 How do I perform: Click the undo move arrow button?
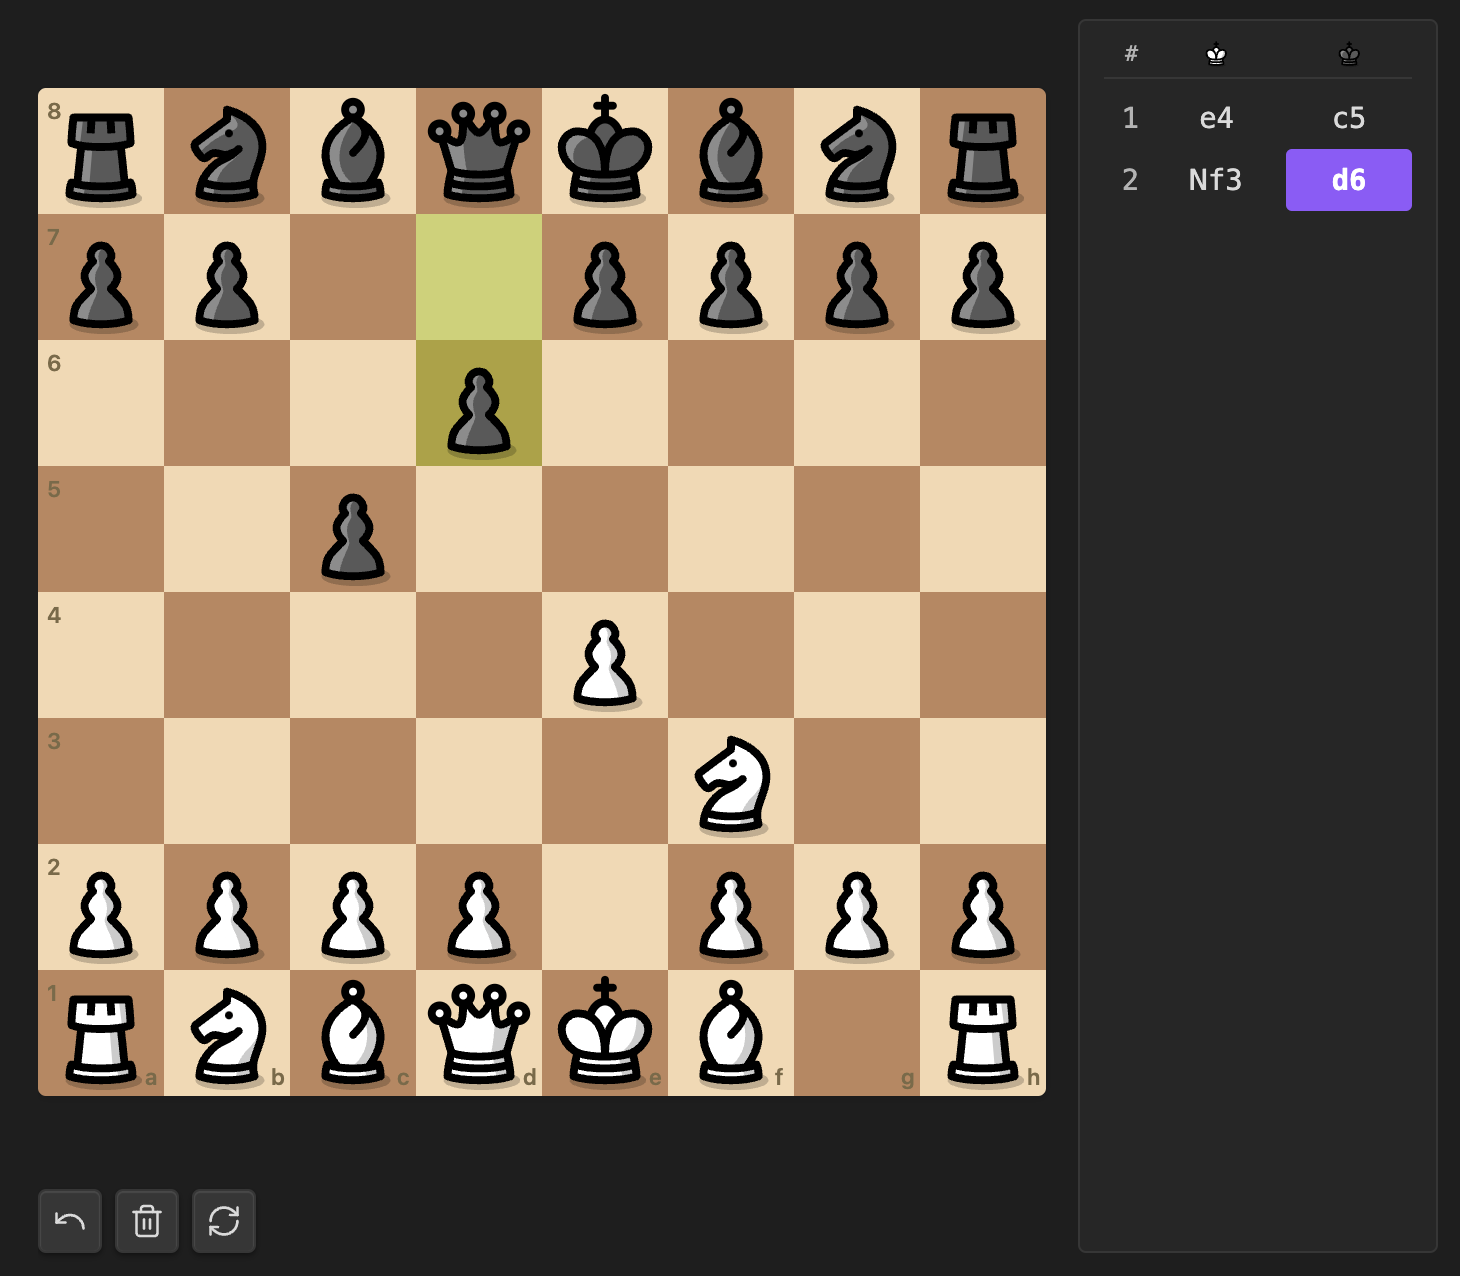(70, 1221)
